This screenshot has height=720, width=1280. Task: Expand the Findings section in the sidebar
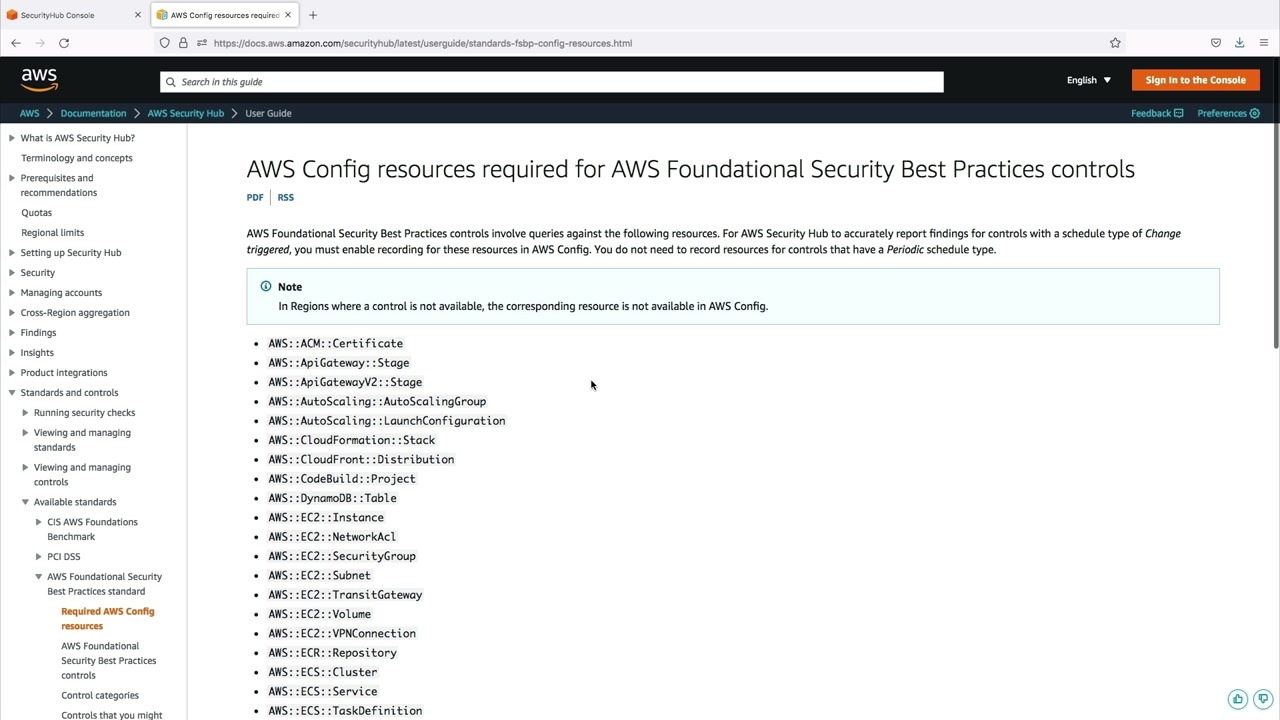(12, 333)
